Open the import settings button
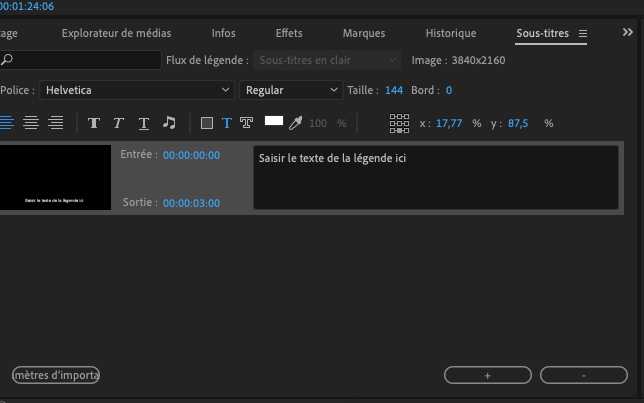The height and width of the screenshot is (403, 644). [56, 375]
